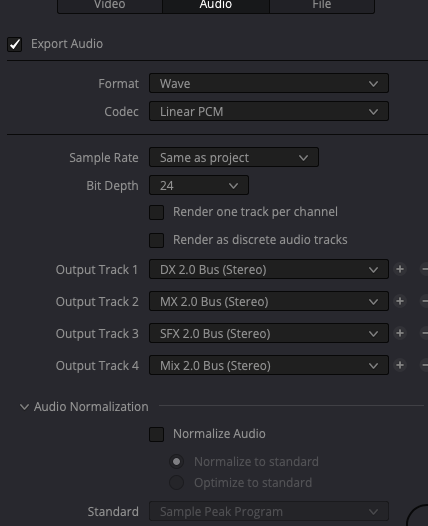Remove Output Track 1 with minus icon
The image size is (428, 526).
click(424, 269)
